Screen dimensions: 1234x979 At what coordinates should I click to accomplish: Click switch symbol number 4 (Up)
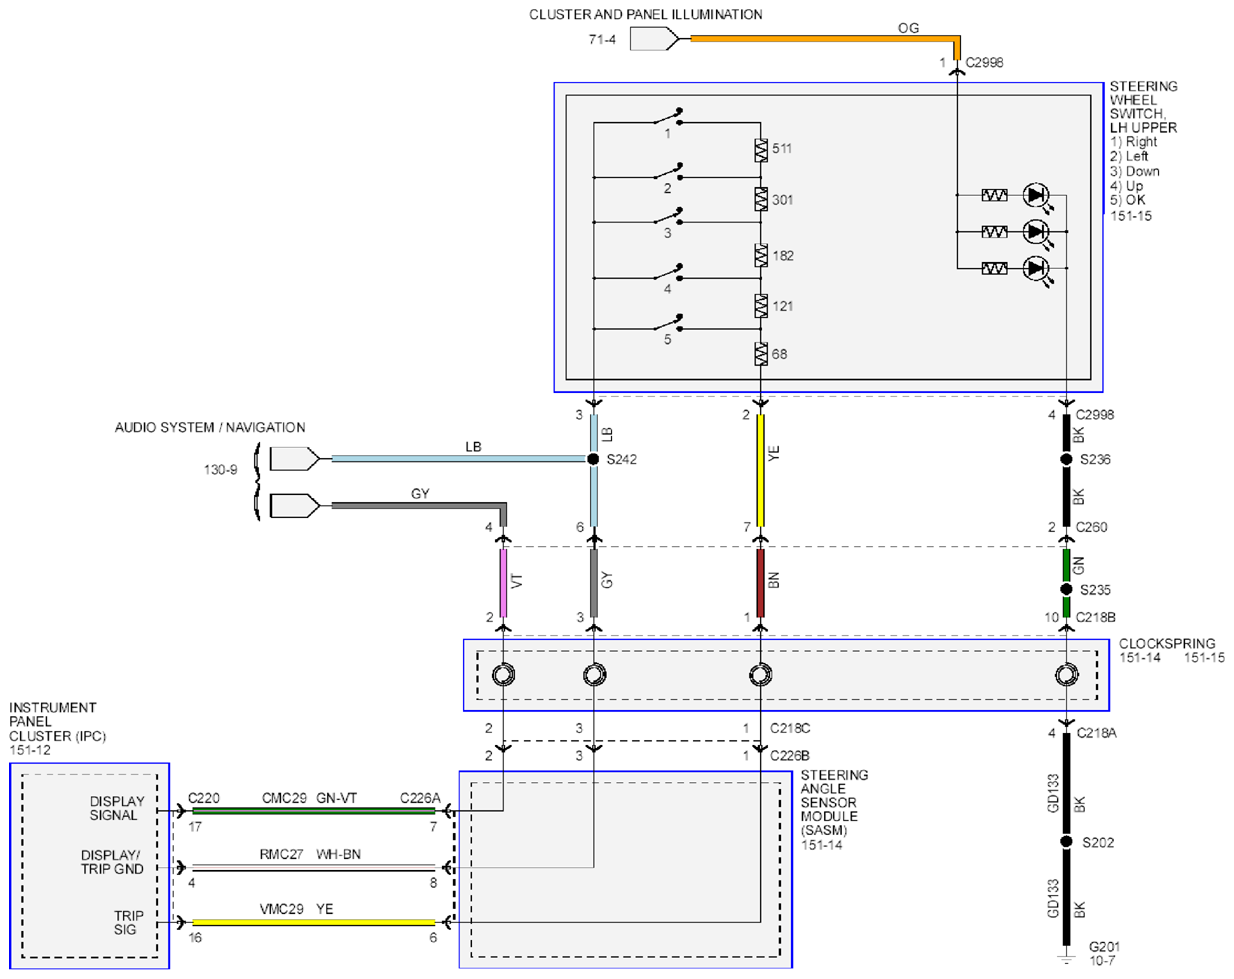(669, 273)
